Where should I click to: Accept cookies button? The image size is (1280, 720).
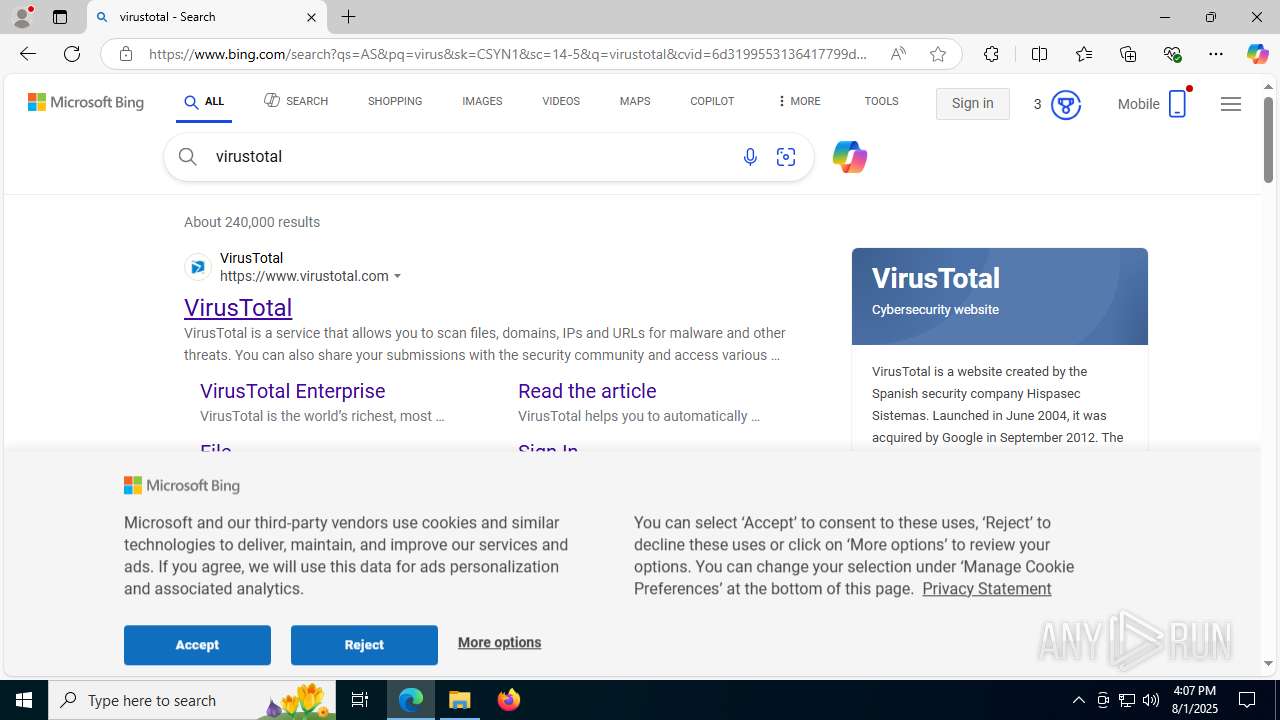point(197,645)
